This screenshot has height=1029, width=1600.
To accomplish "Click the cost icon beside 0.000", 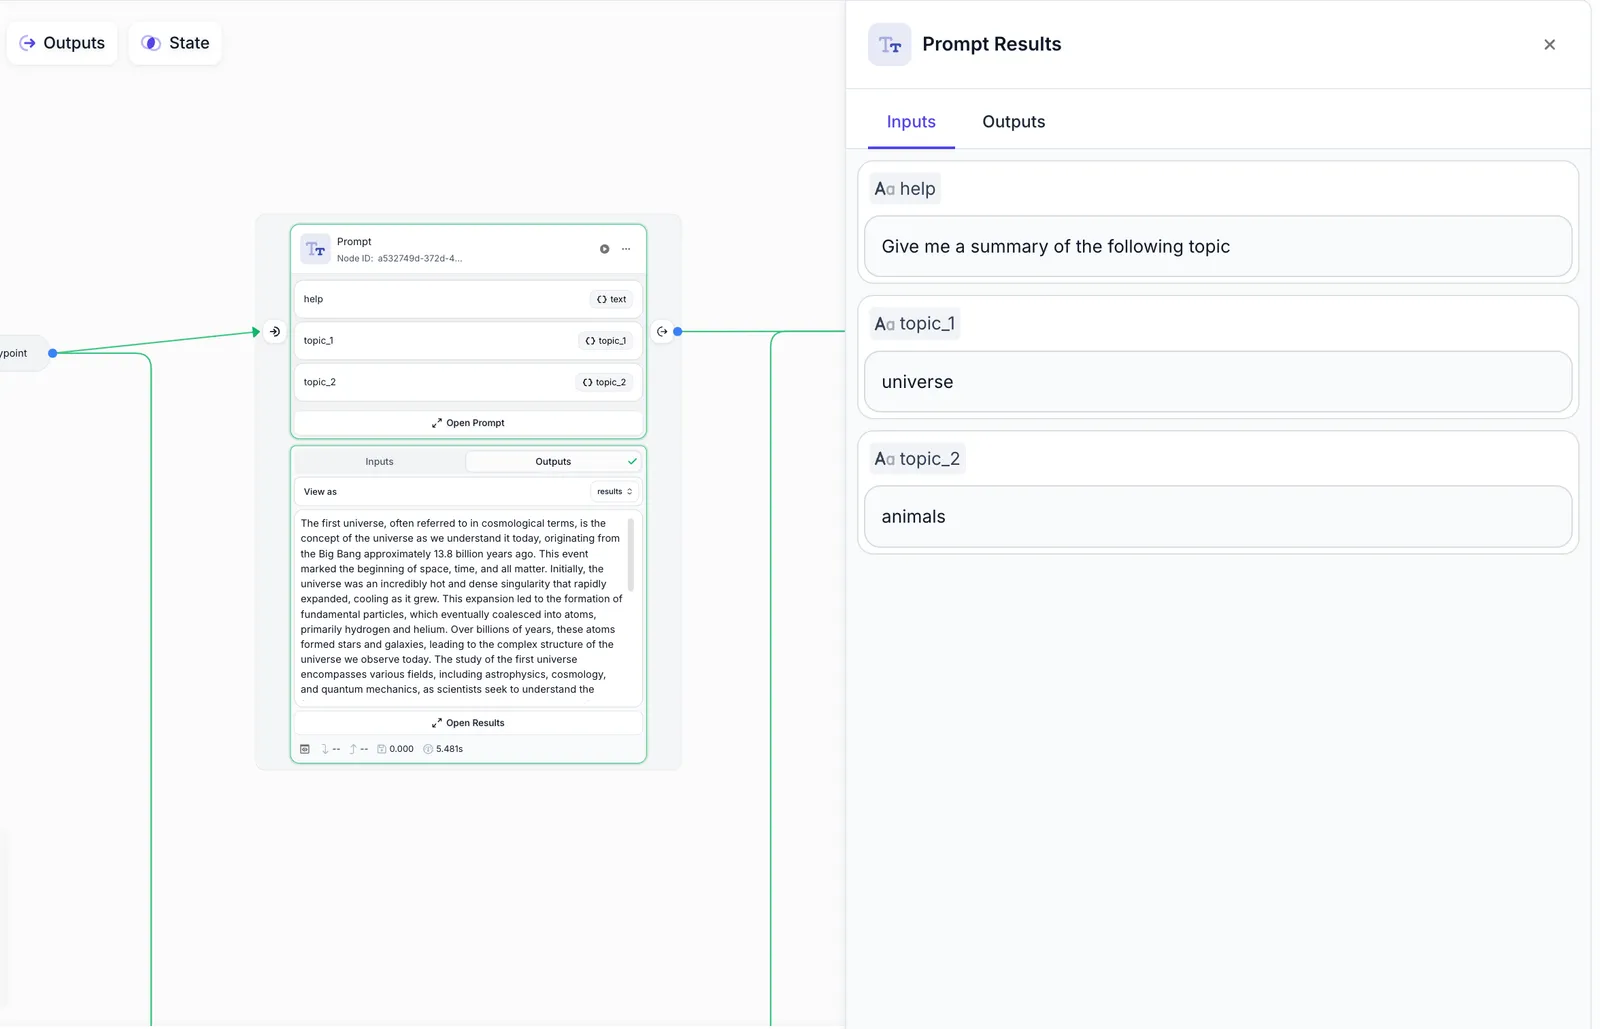I will [x=381, y=749].
